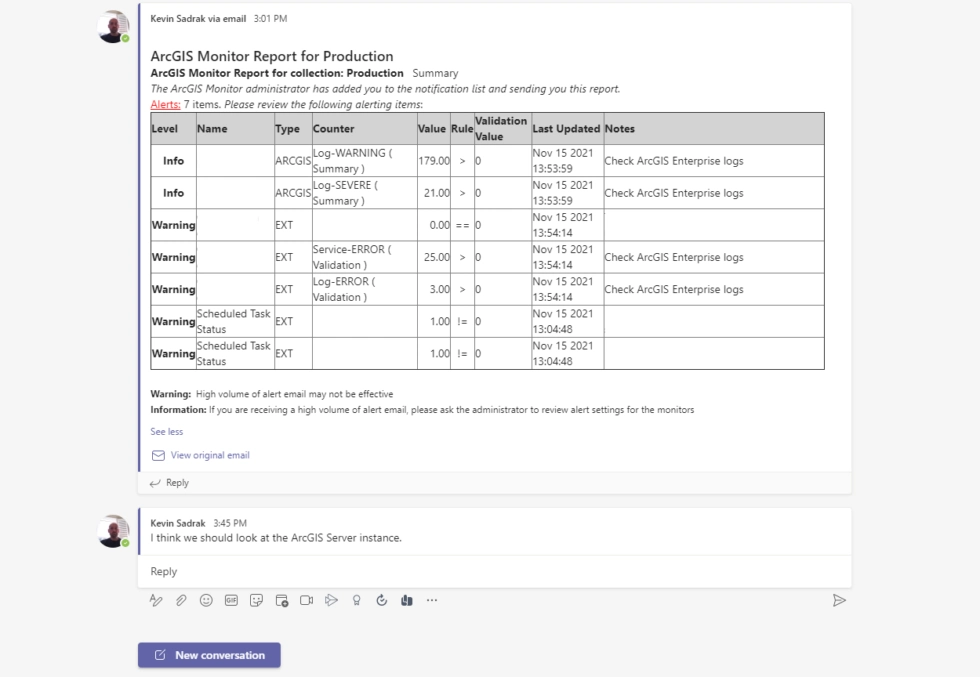Open the GIF picker
Image resolution: width=980 pixels, height=677 pixels.
[230, 599]
